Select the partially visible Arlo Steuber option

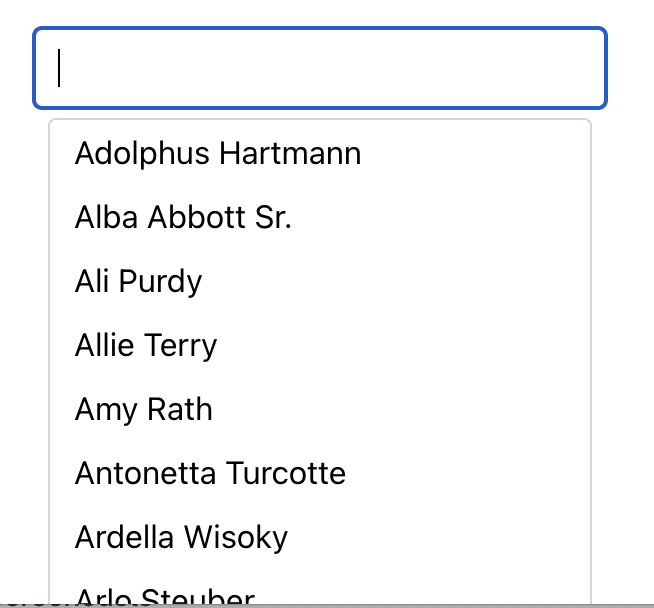point(165,597)
